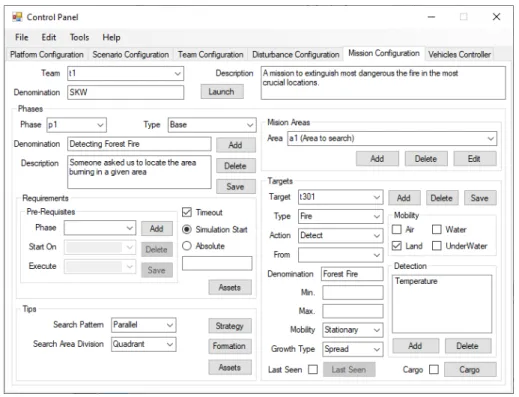The image size is (519, 397).
Task: Switch to Team Configuration tab
Action: tap(210, 54)
